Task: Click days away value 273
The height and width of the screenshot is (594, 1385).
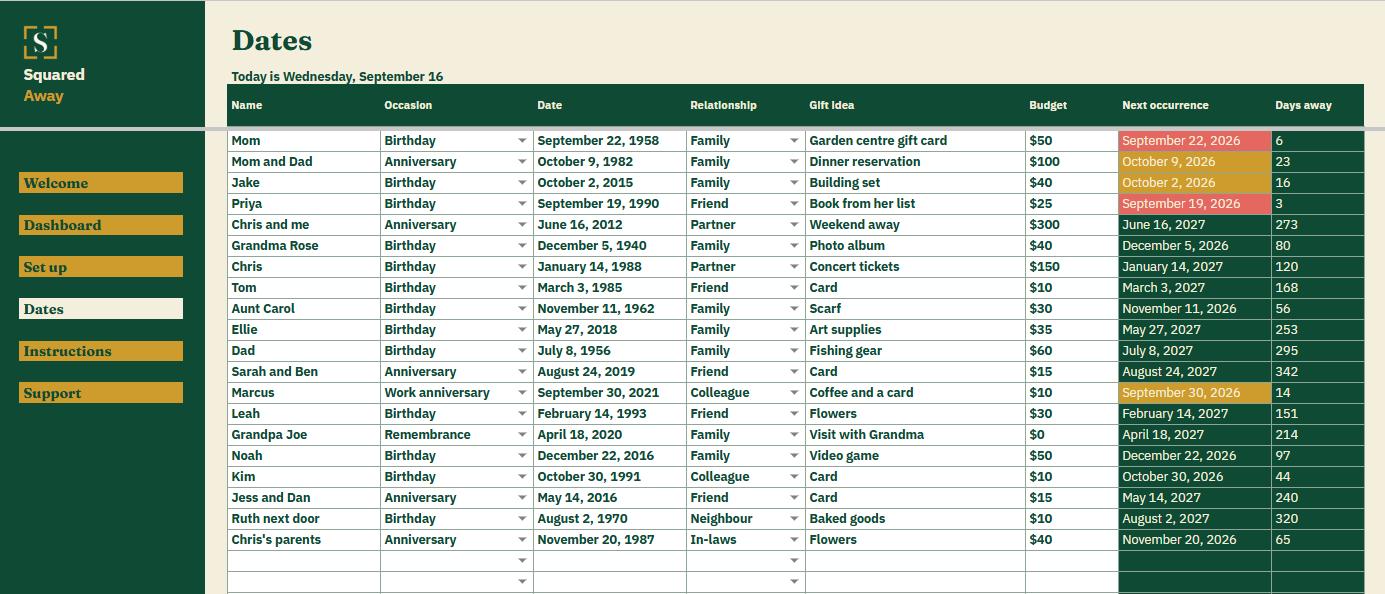Action: coord(1317,225)
